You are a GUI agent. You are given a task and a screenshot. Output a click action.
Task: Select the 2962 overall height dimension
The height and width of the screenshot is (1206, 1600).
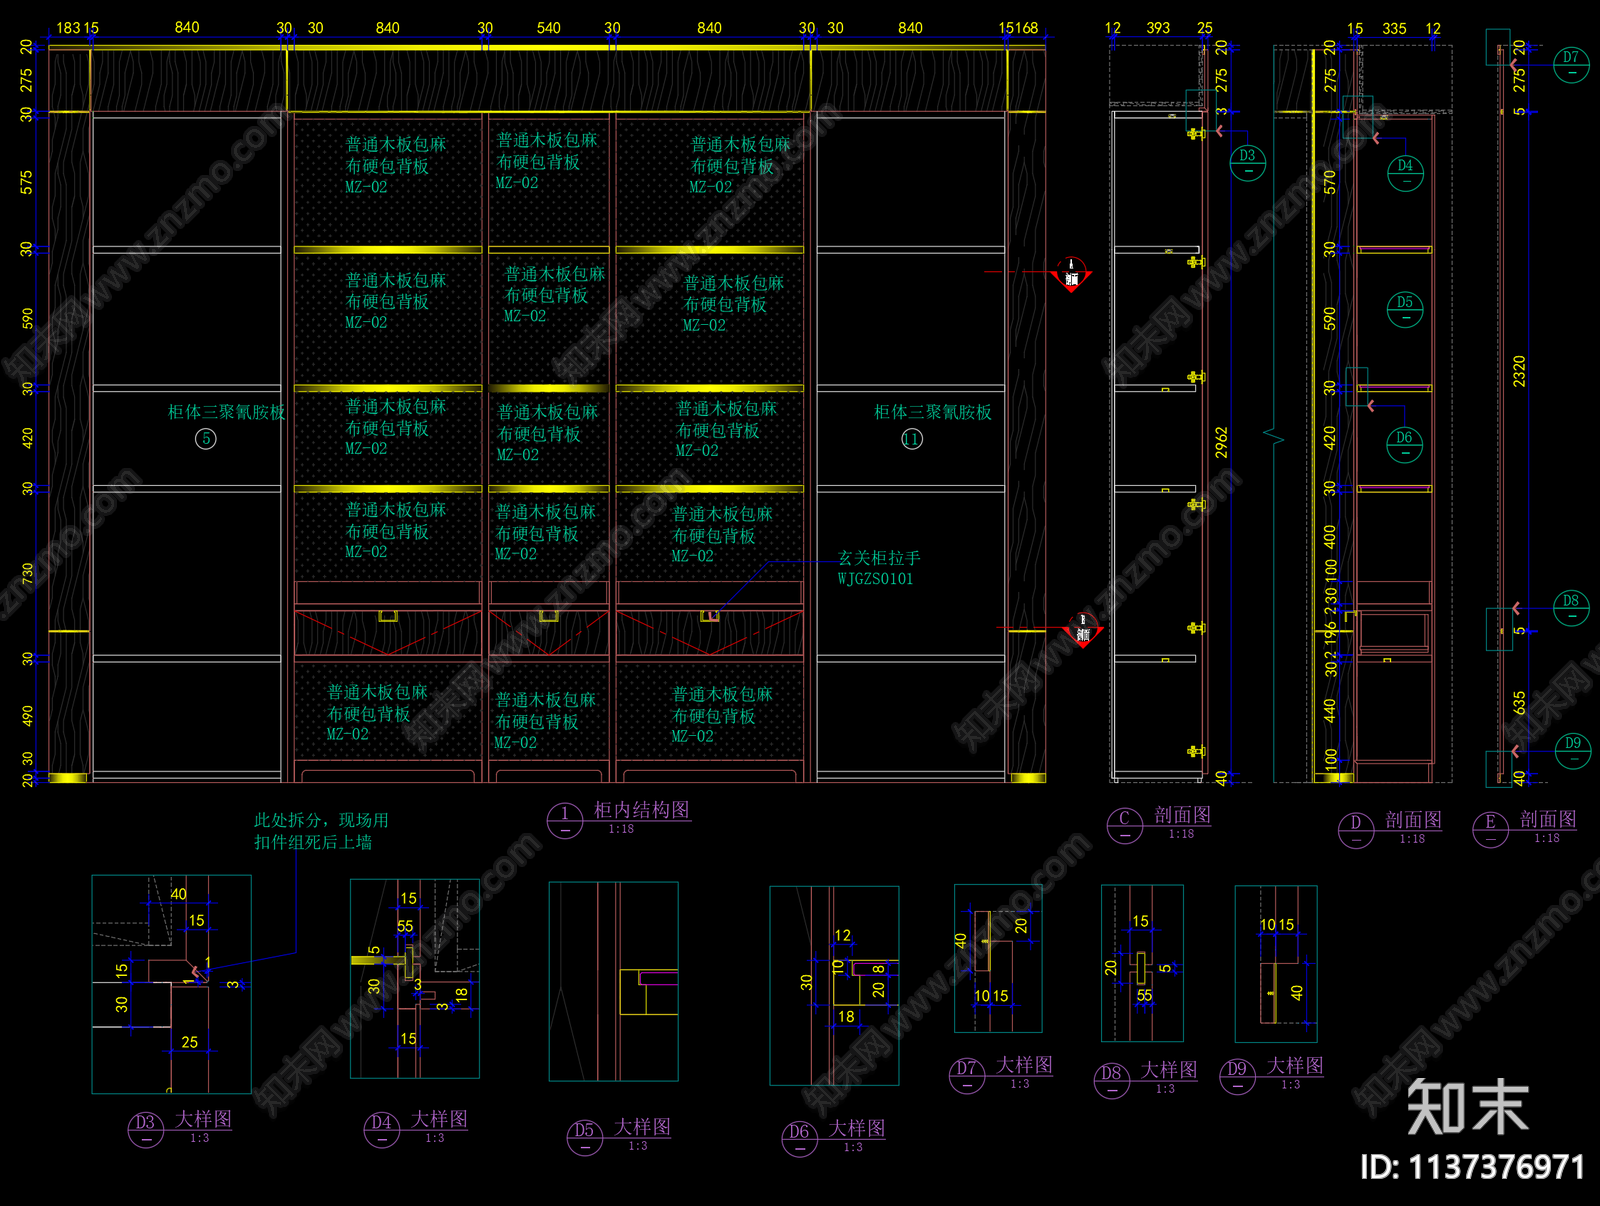[1222, 443]
